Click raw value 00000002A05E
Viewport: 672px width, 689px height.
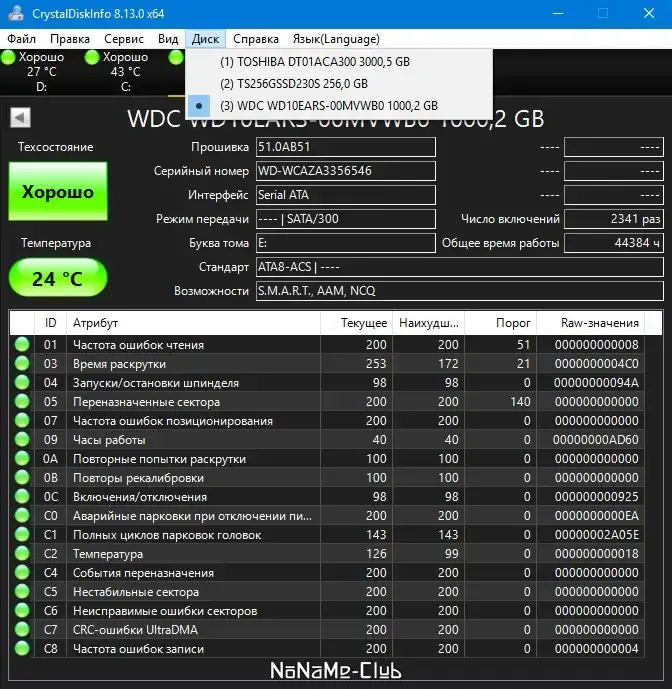point(596,534)
